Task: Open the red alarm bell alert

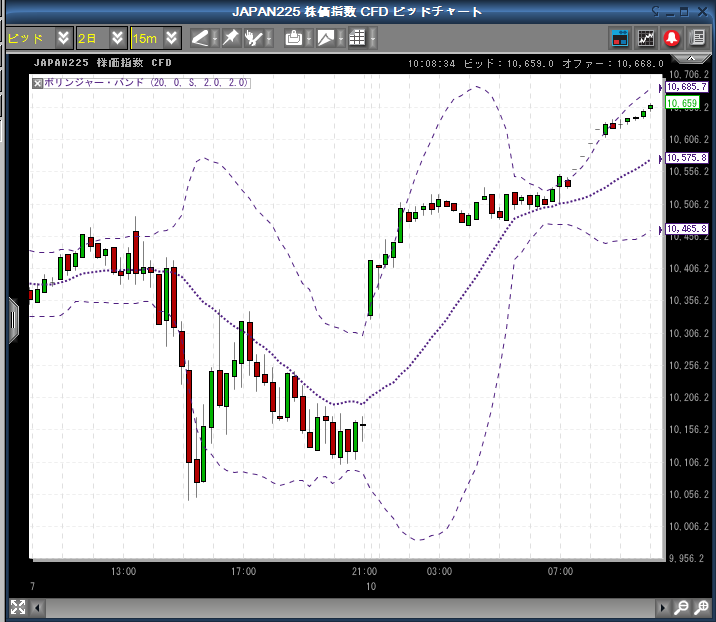Action: point(672,38)
